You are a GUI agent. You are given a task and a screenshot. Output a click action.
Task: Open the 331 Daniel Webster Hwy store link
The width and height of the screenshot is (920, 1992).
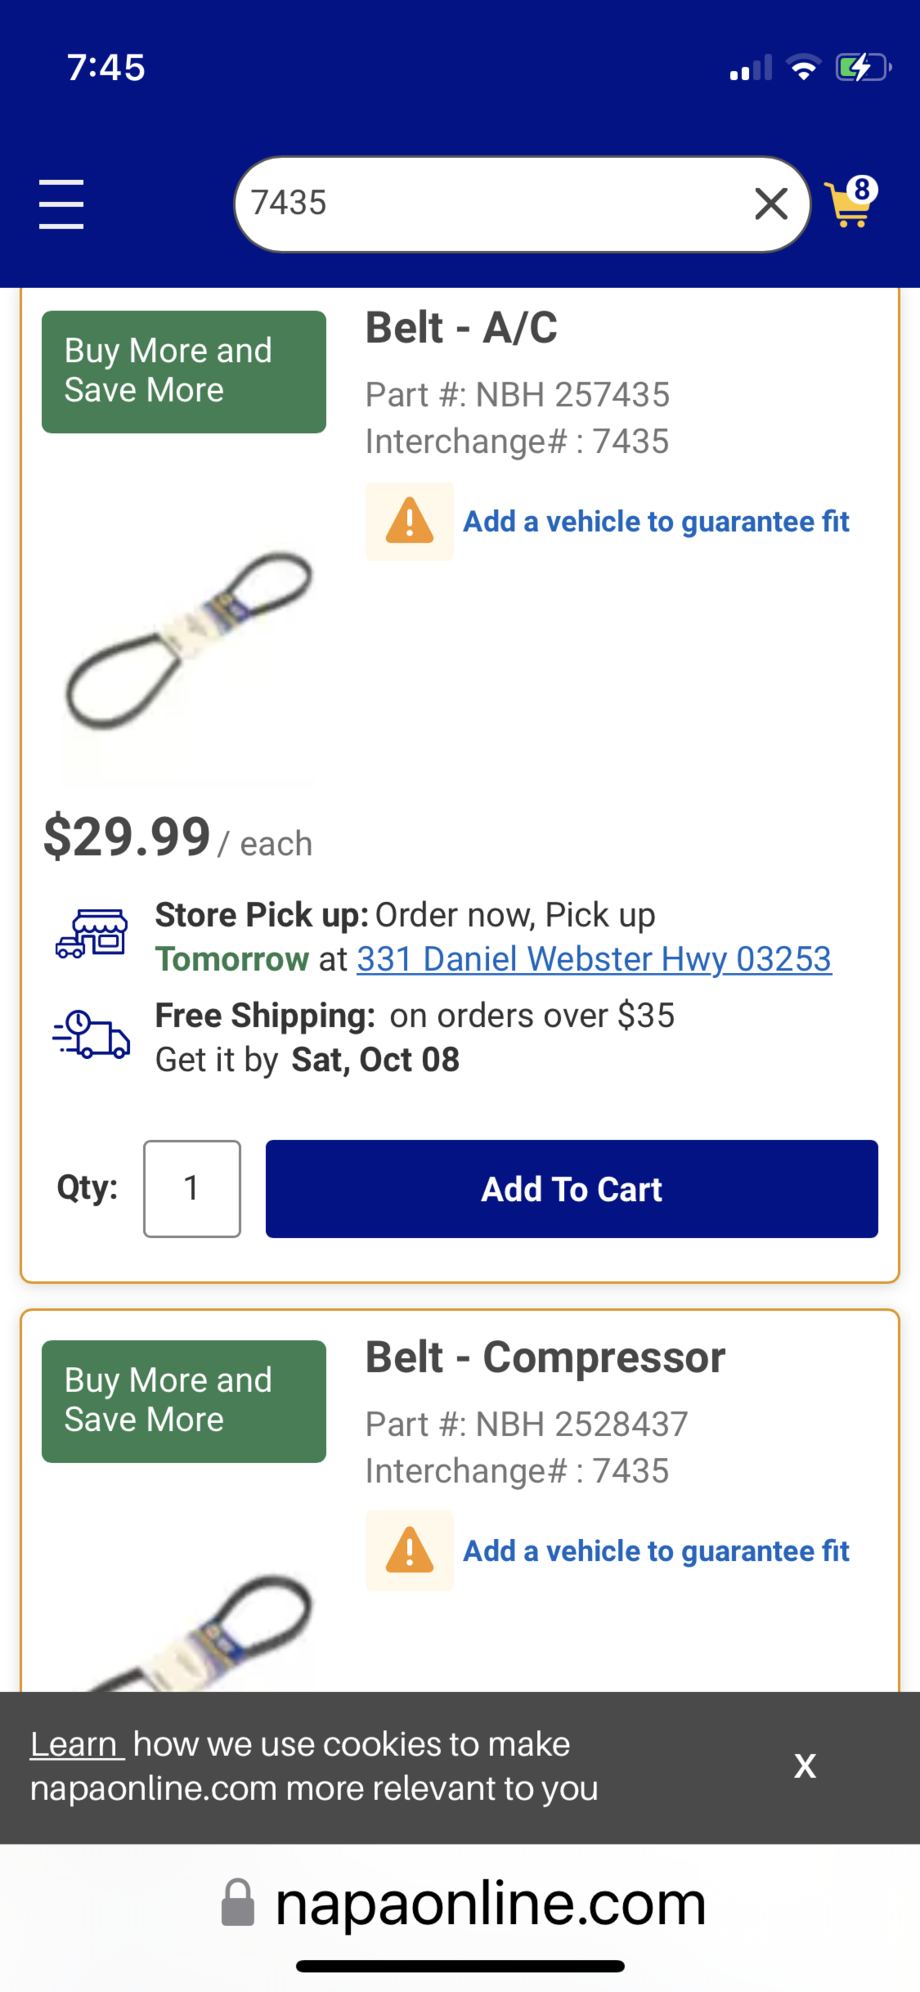[x=594, y=959]
